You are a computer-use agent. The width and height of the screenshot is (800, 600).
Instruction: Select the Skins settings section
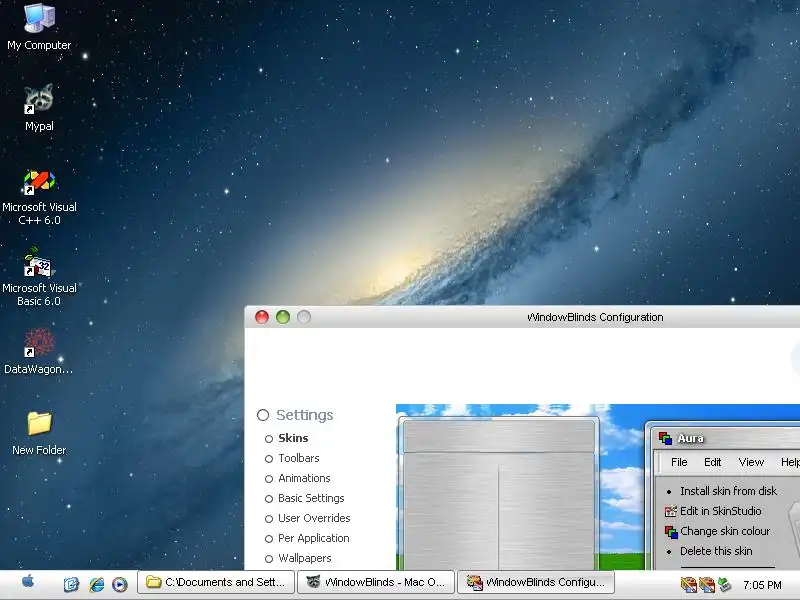(293, 438)
